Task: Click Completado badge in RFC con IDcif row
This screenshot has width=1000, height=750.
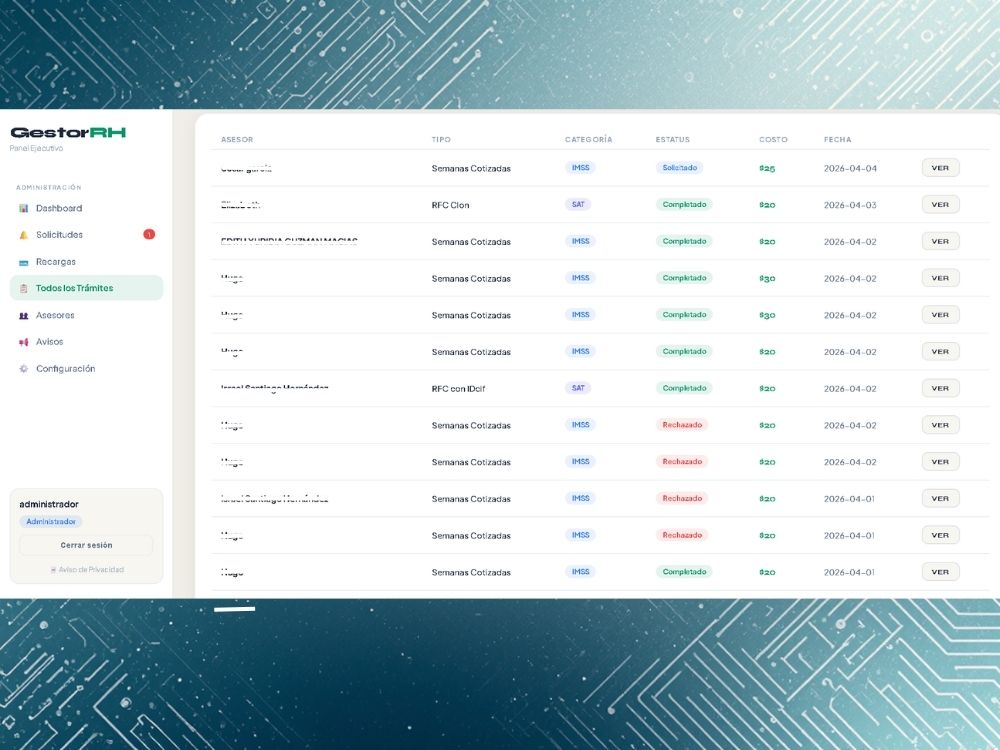Action: [x=684, y=388]
